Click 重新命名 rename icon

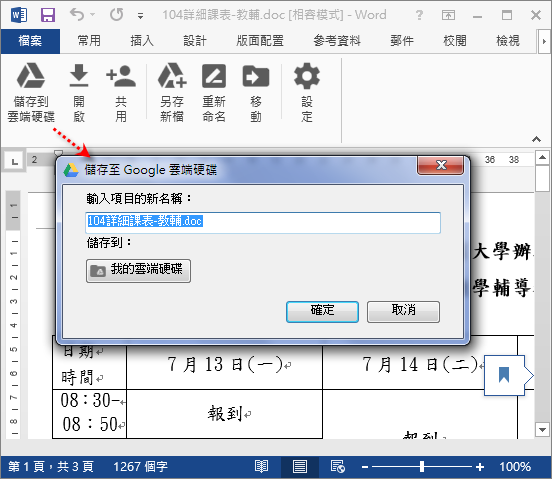(x=214, y=76)
